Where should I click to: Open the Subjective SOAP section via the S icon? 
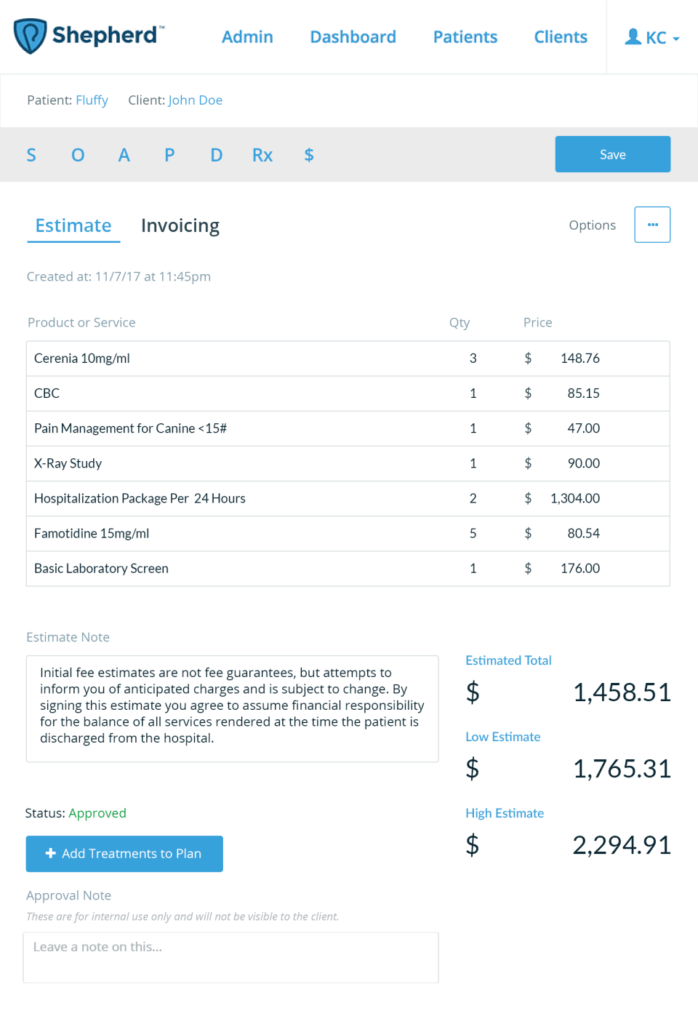[31, 154]
